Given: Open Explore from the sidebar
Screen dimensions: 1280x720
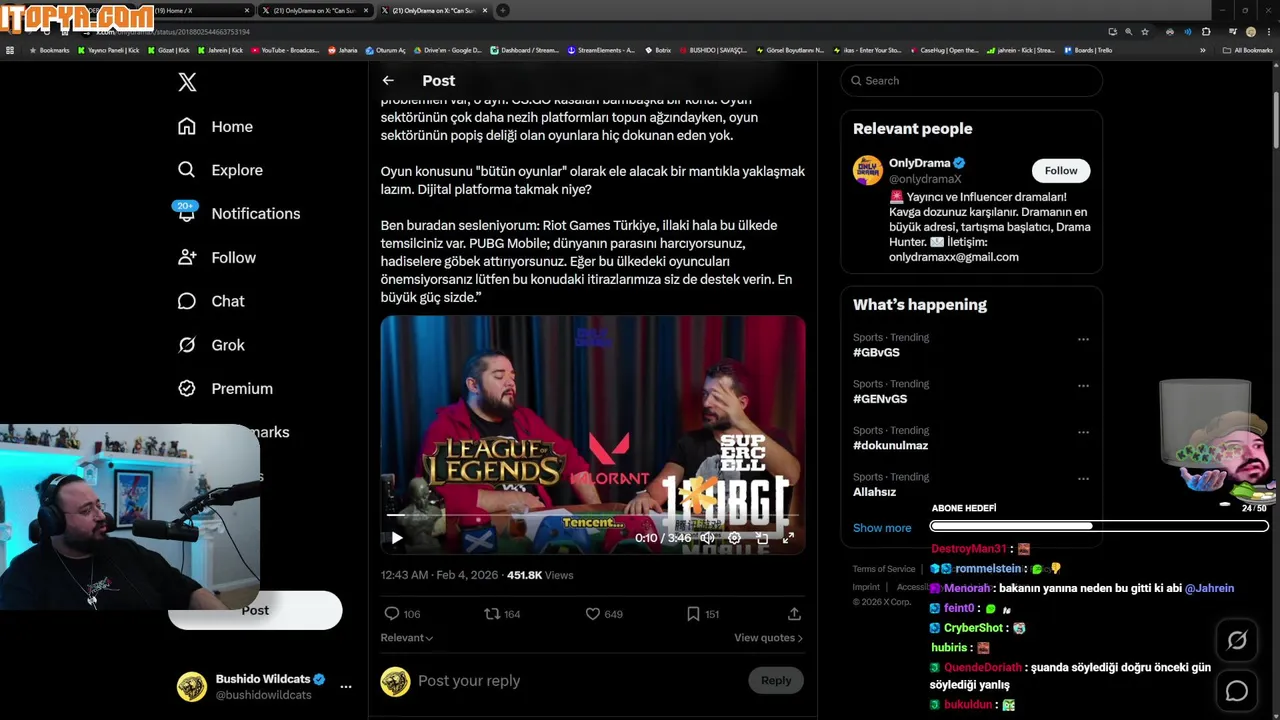Looking at the screenshot, I should click(x=220, y=170).
